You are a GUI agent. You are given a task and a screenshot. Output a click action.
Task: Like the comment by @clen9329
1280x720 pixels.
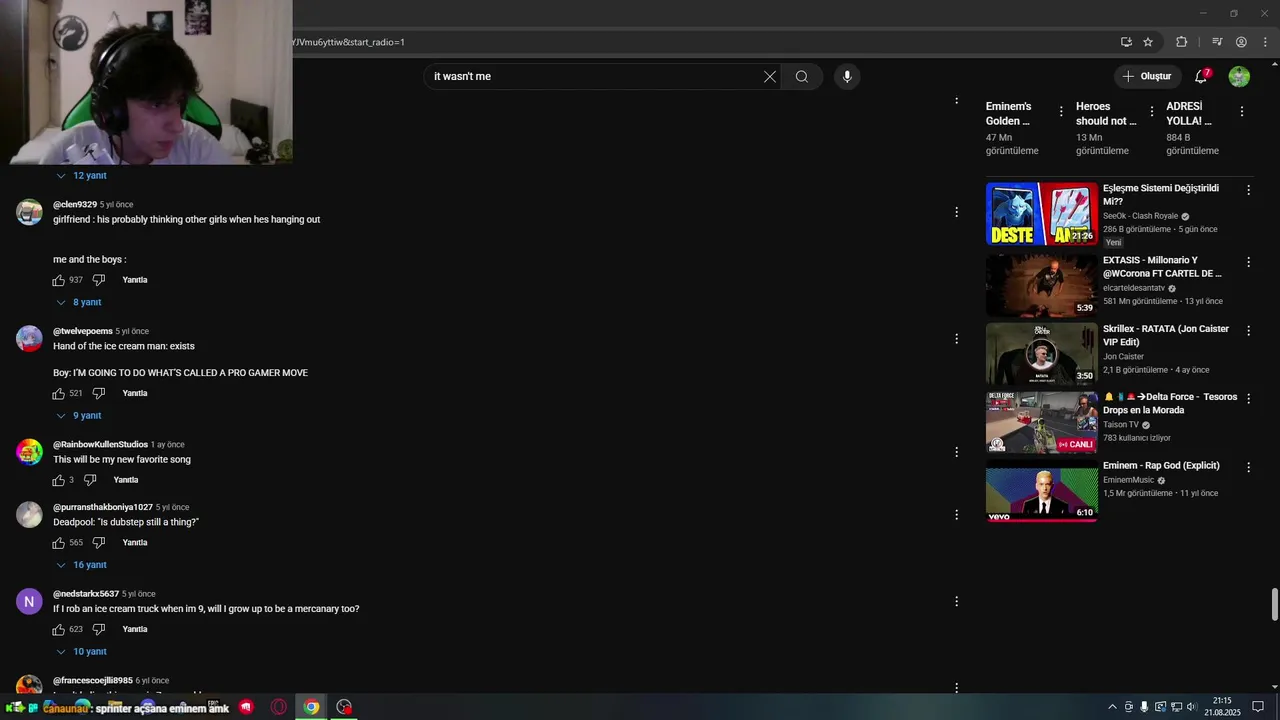pos(59,280)
